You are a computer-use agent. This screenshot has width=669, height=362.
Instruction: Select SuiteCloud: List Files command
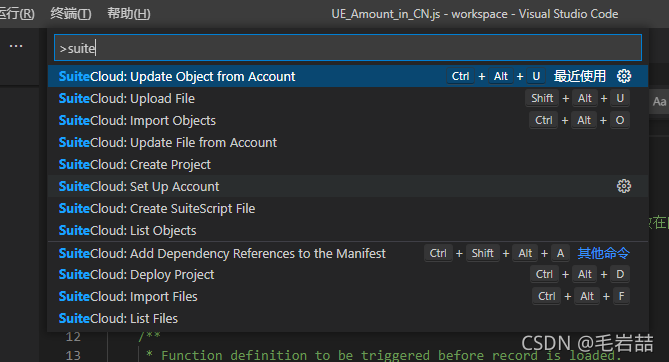tap(348, 318)
